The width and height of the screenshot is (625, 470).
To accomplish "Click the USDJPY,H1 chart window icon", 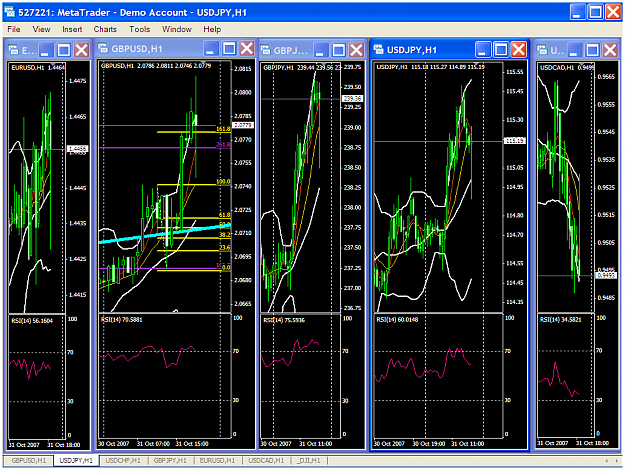I will point(378,50).
